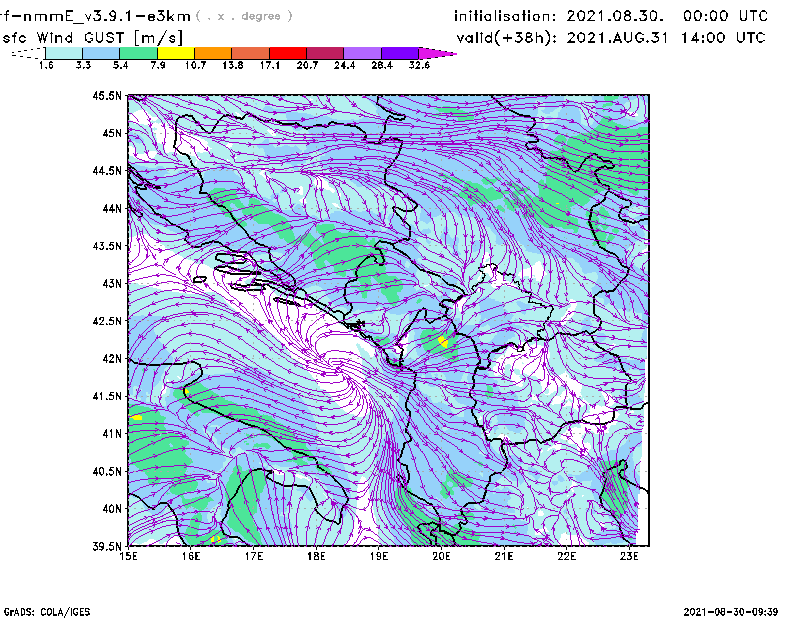Click the 18E longitude label
The height and width of the screenshot is (618, 800).
(x=316, y=556)
